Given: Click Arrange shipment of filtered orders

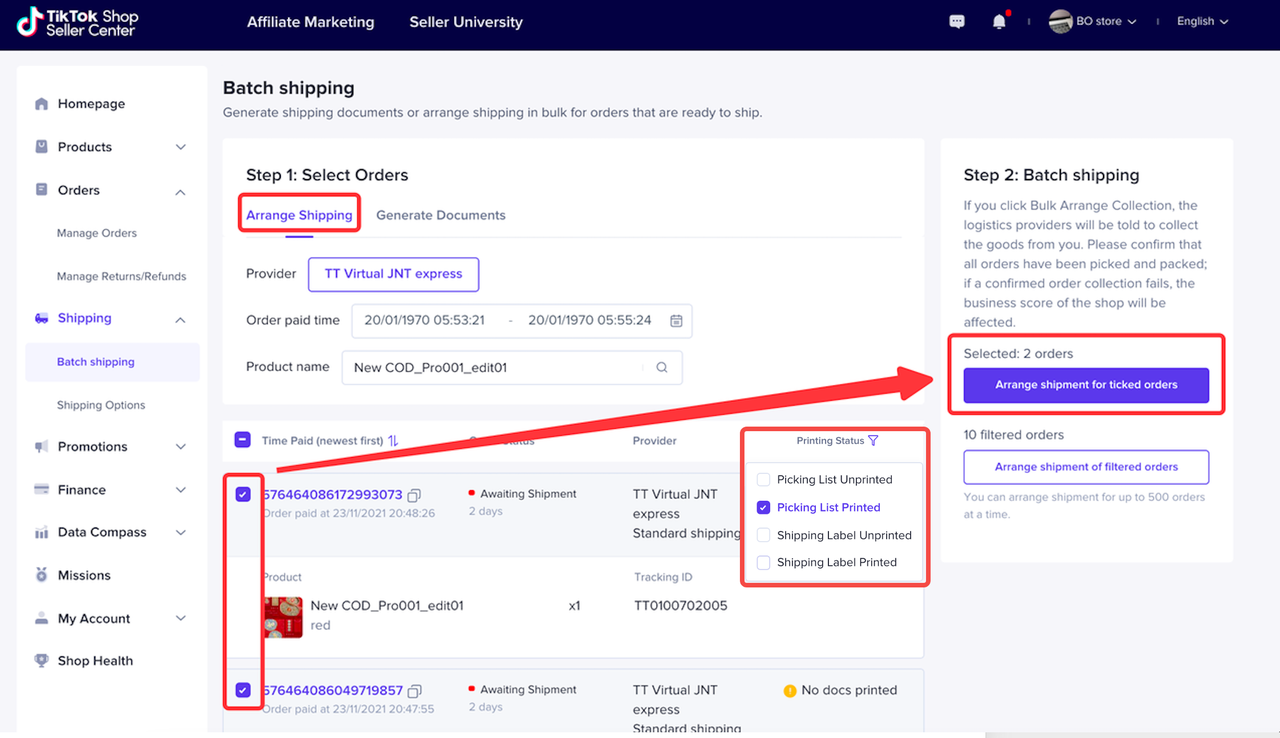Looking at the screenshot, I should click(x=1086, y=467).
